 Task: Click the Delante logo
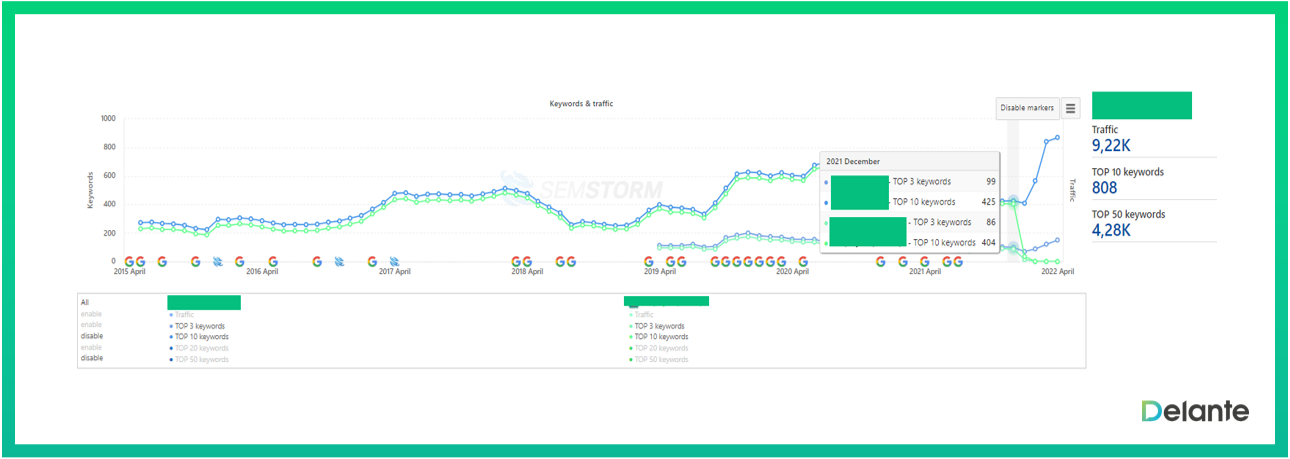pos(1194,411)
